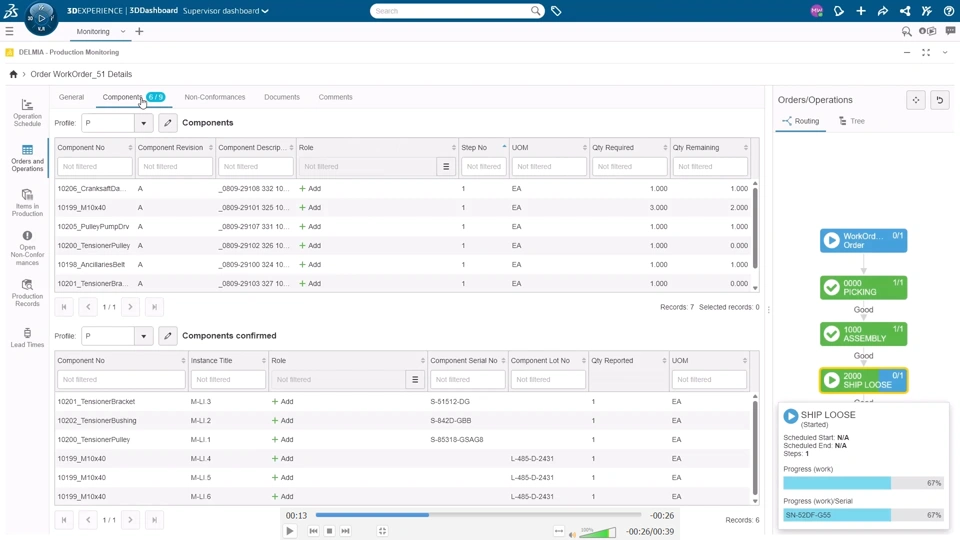Adjust the video volume slider
Screen dimensions: 960x540
[x=598, y=532]
